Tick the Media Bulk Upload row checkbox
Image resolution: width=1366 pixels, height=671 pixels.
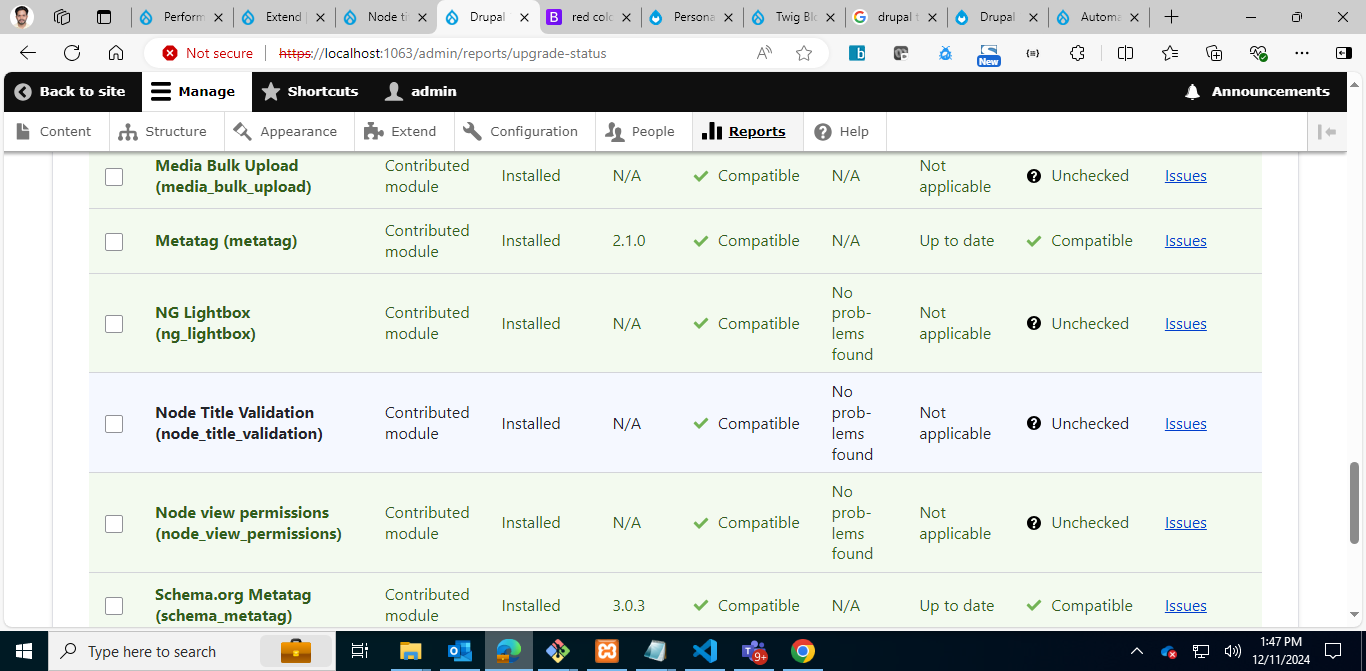[x=114, y=176]
